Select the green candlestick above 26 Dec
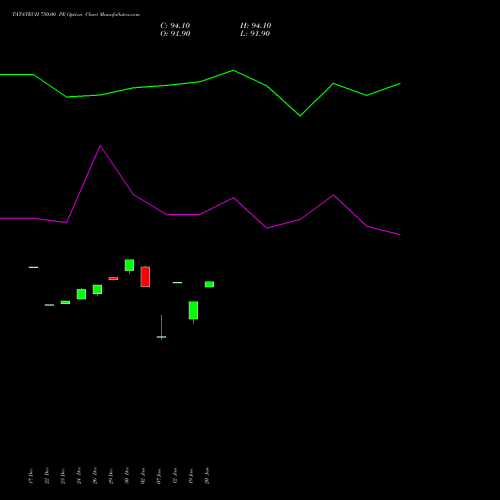 [x=97, y=290]
